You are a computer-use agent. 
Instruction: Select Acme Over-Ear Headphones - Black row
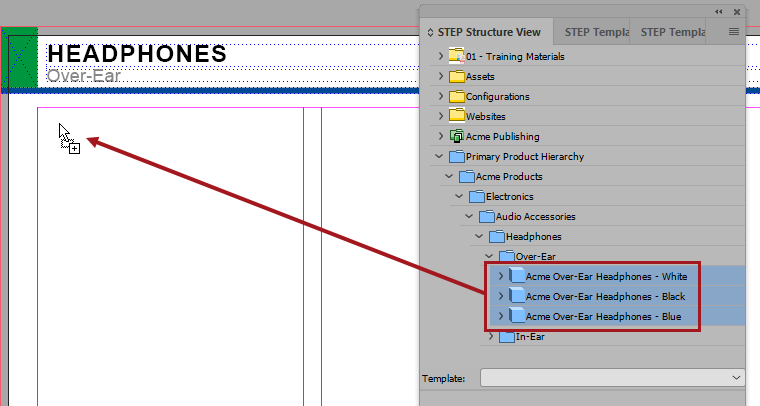(617, 296)
